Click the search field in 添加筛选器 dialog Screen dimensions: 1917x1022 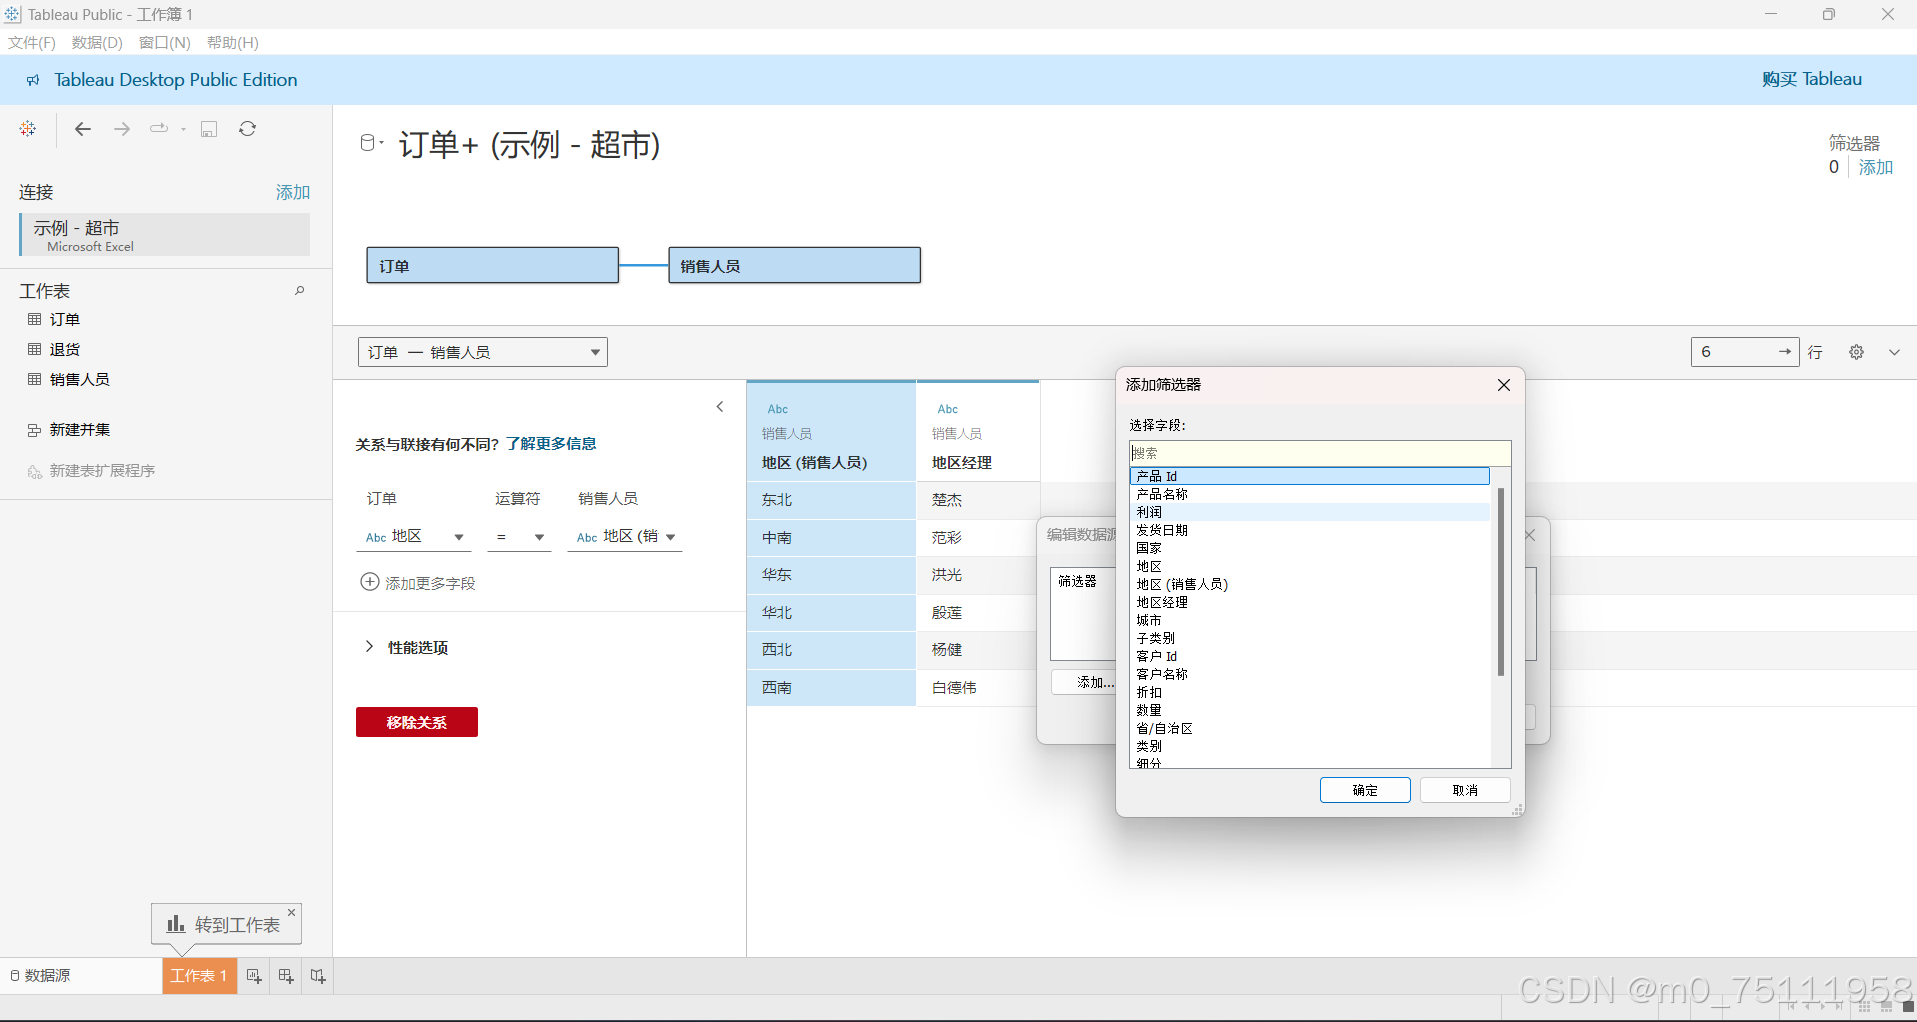coord(1320,453)
